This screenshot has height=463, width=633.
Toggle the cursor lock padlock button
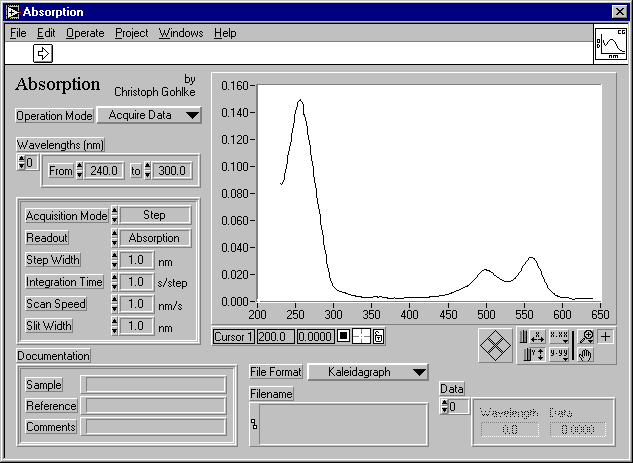coord(379,337)
